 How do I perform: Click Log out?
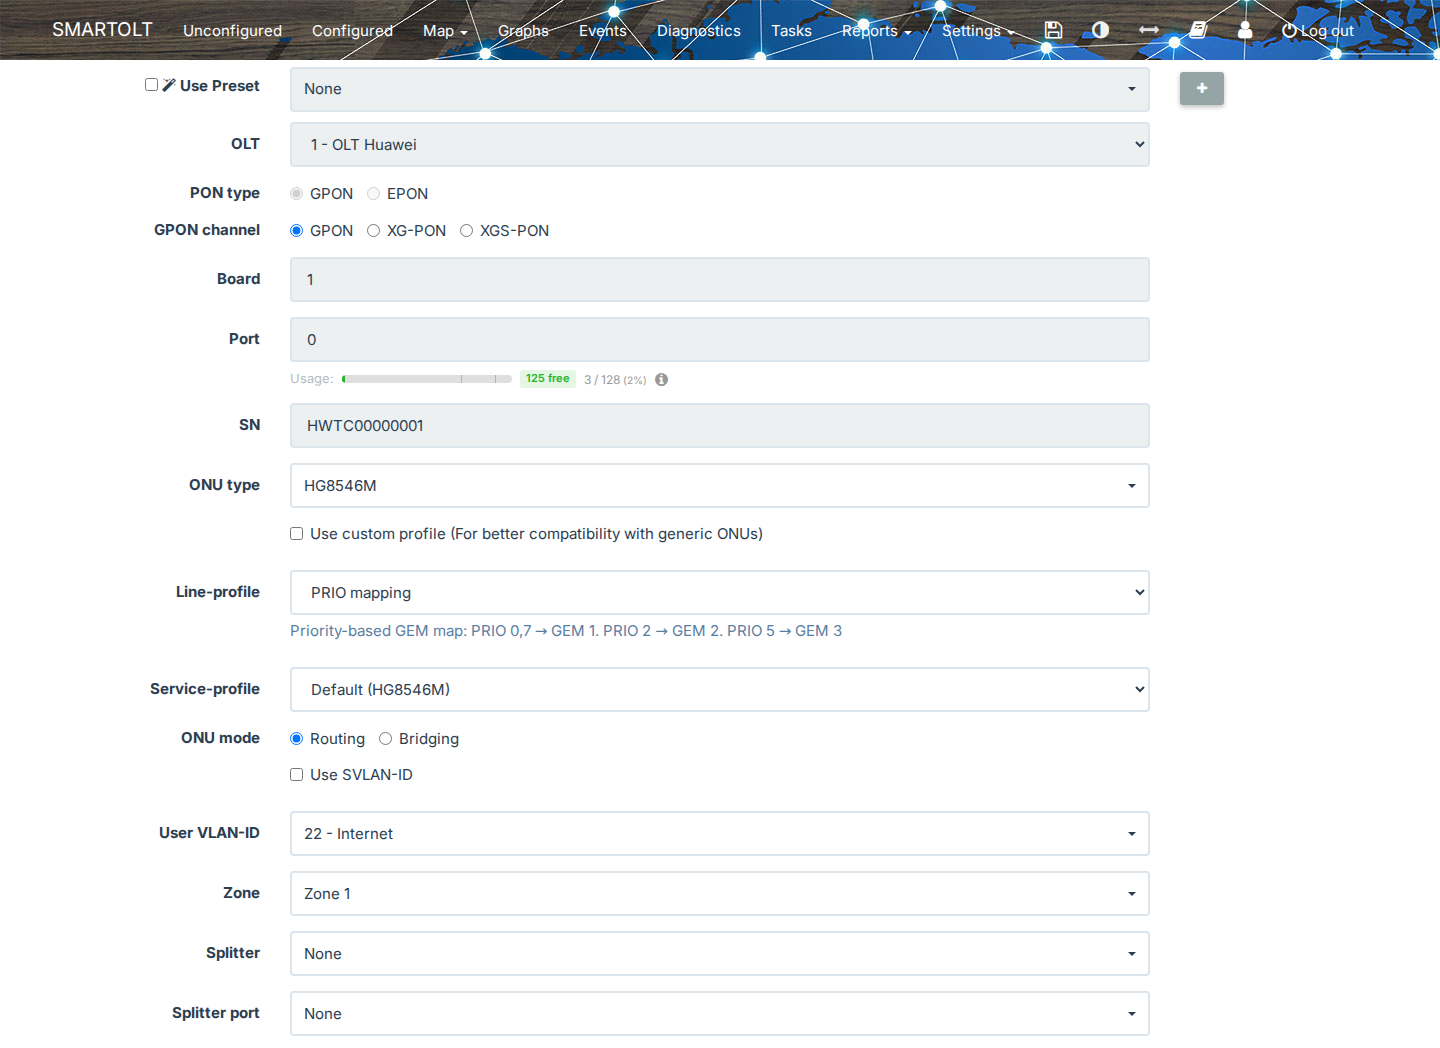[x=1318, y=30]
